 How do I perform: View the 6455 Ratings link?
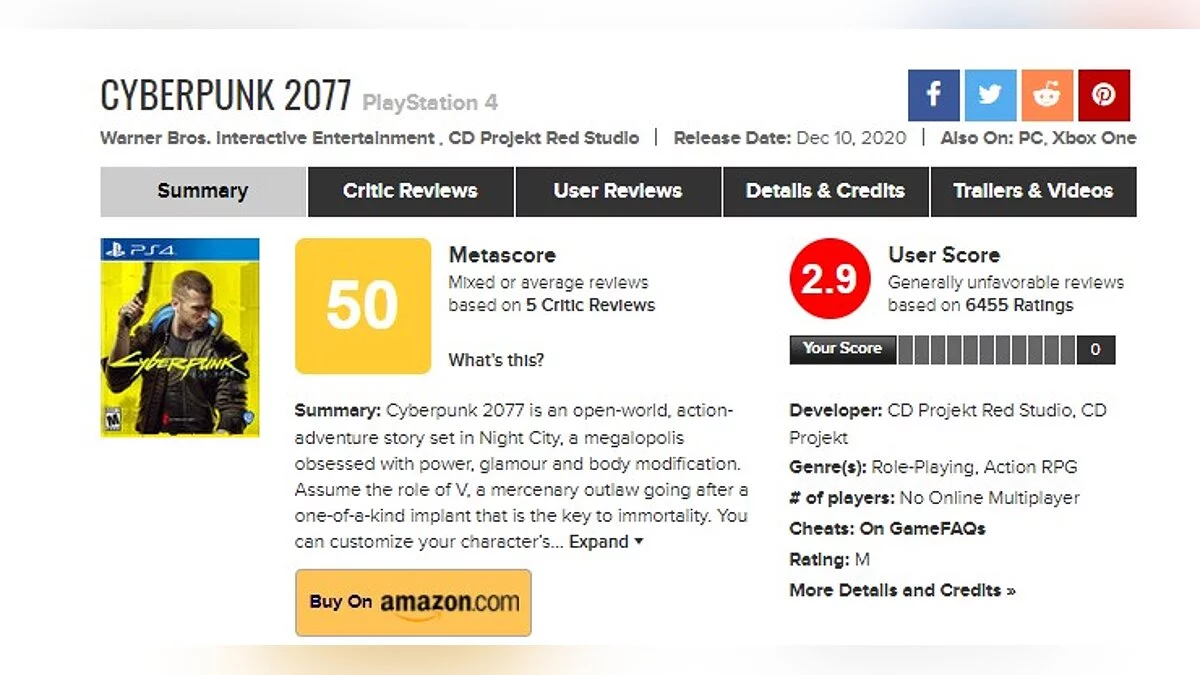pyautogui.click(x=1019, y=305)
